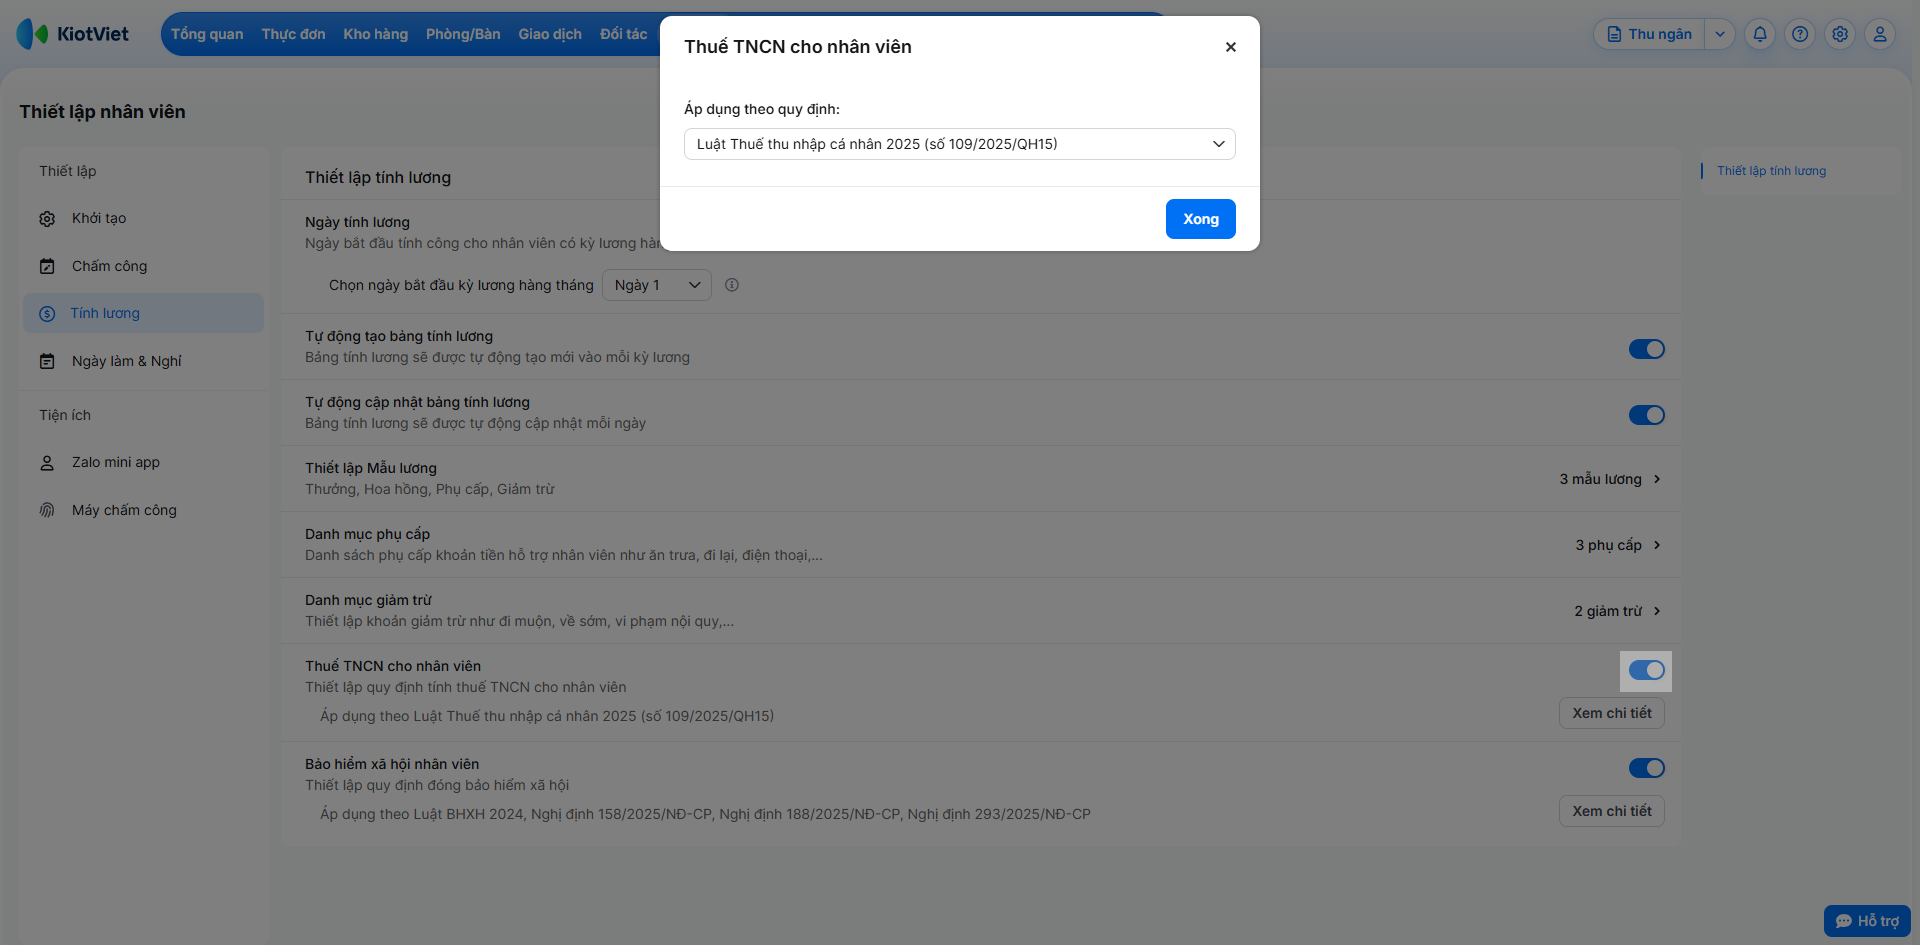Select Máy chấm công in sidebar
The image size is (1920, 945).
pos(143,510)
